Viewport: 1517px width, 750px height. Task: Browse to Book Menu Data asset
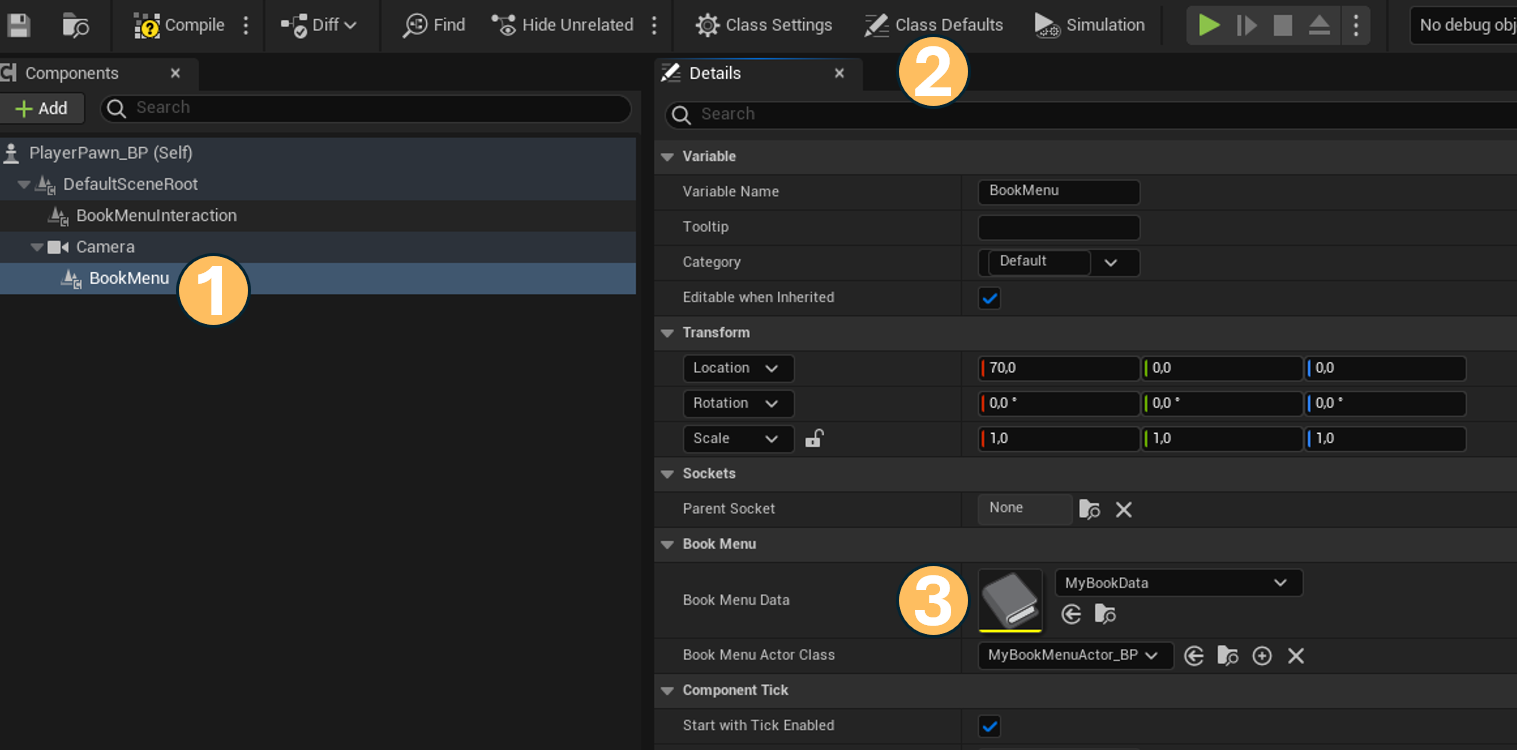(x=1105, y=614)
